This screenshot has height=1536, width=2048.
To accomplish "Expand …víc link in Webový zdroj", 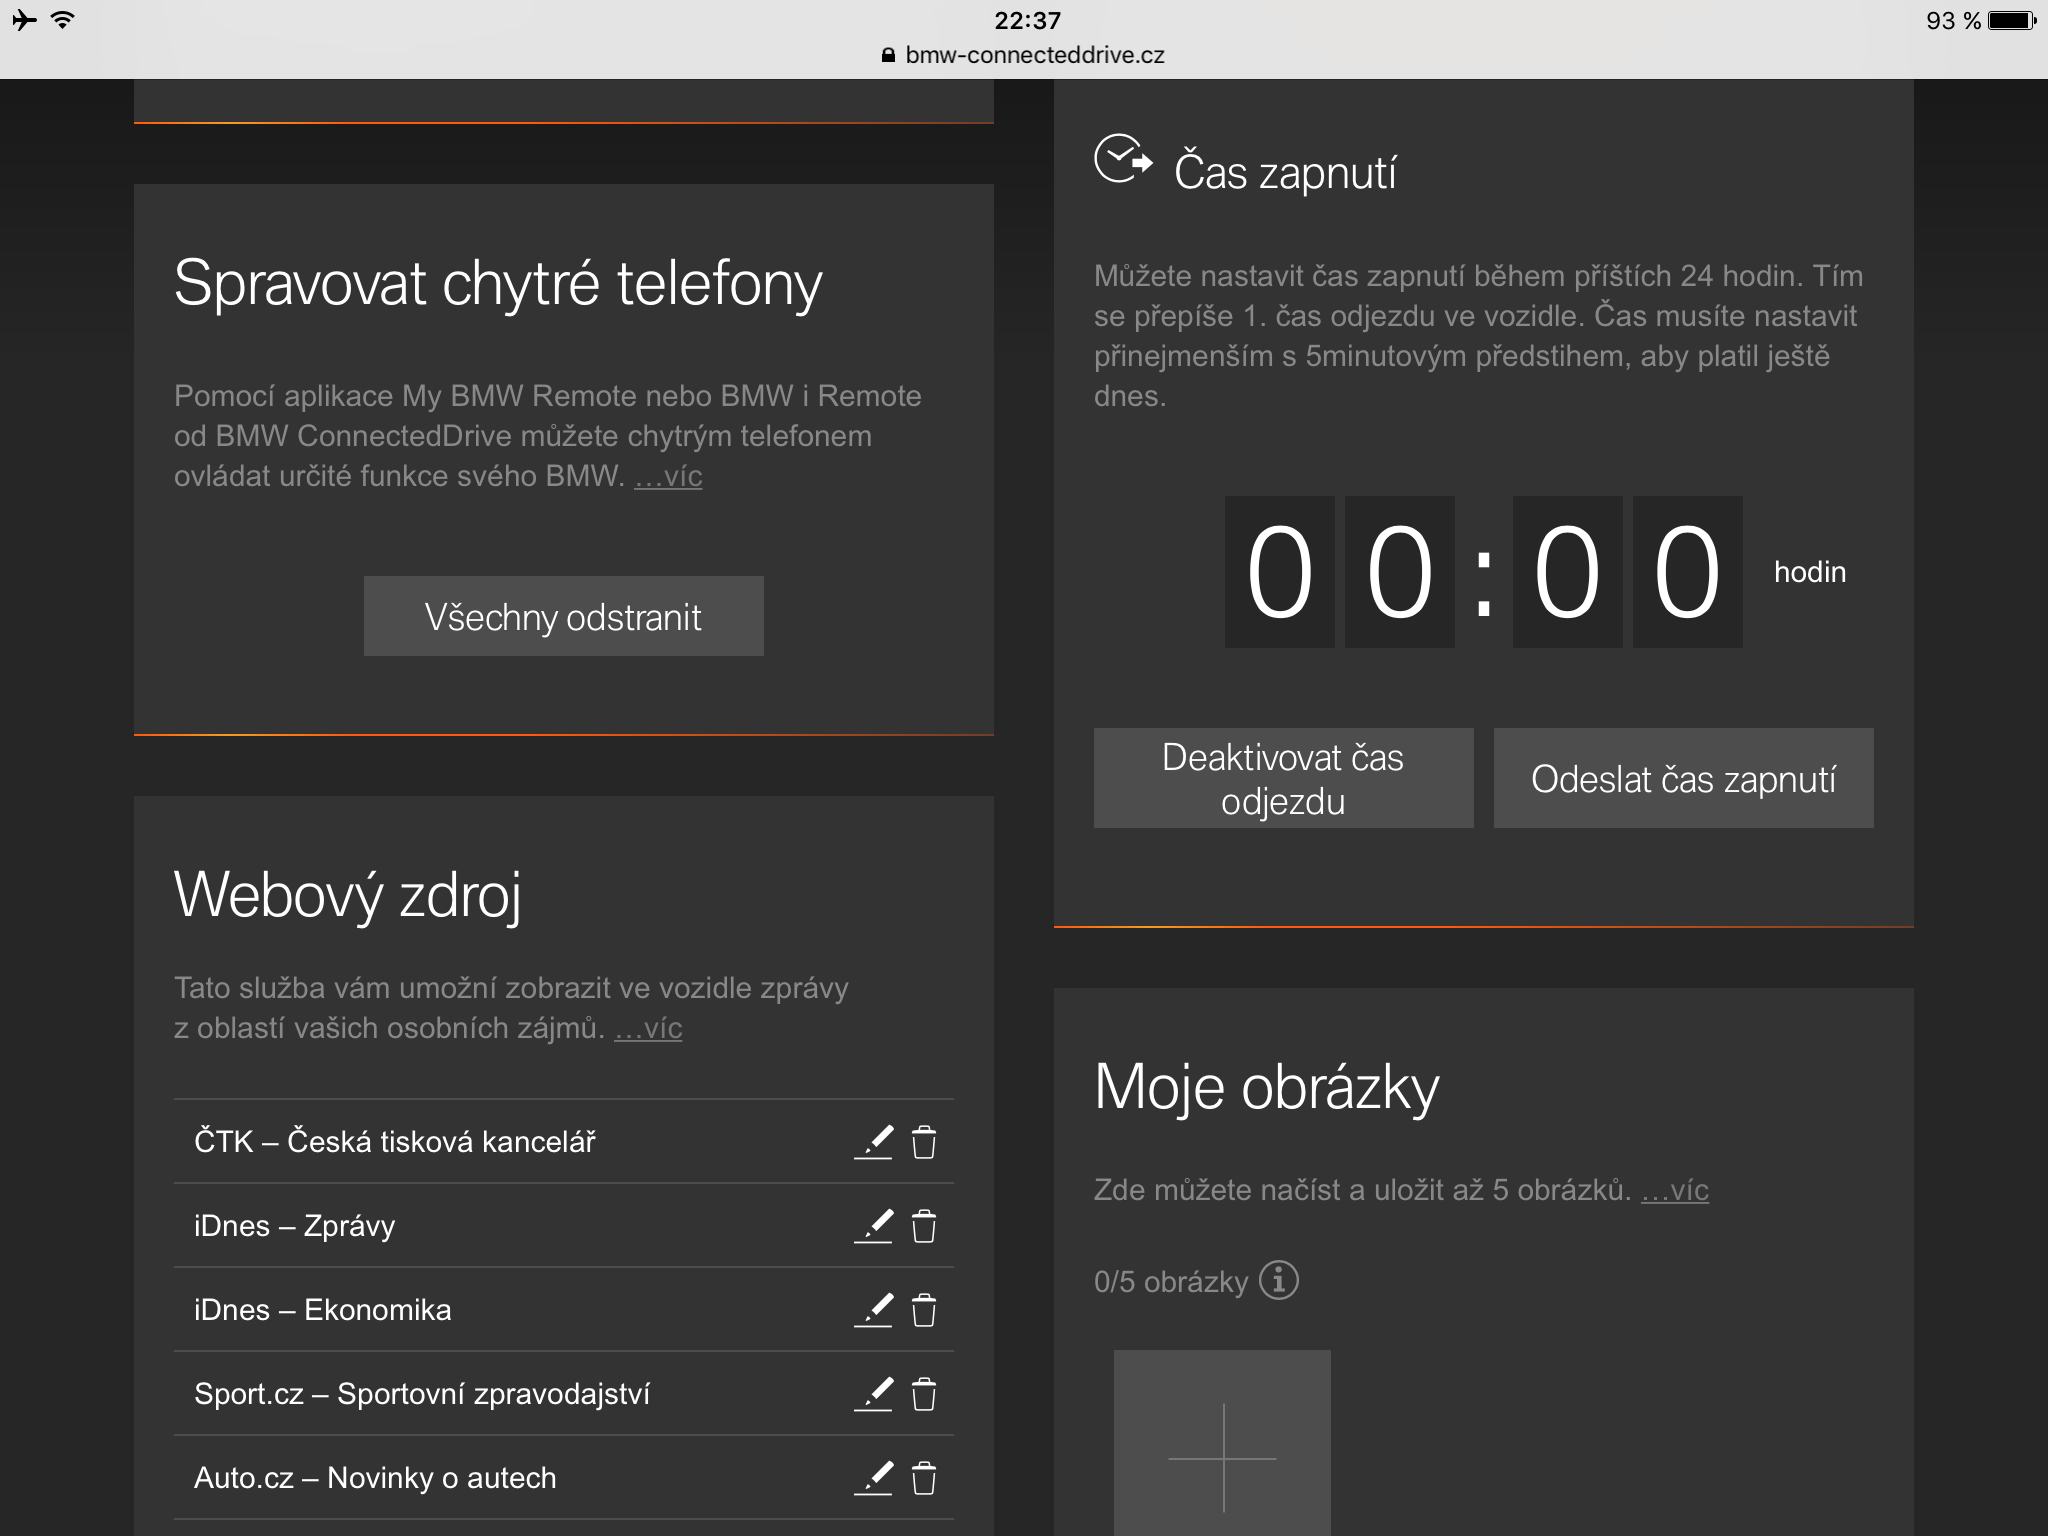I will tap(648, 1028).
